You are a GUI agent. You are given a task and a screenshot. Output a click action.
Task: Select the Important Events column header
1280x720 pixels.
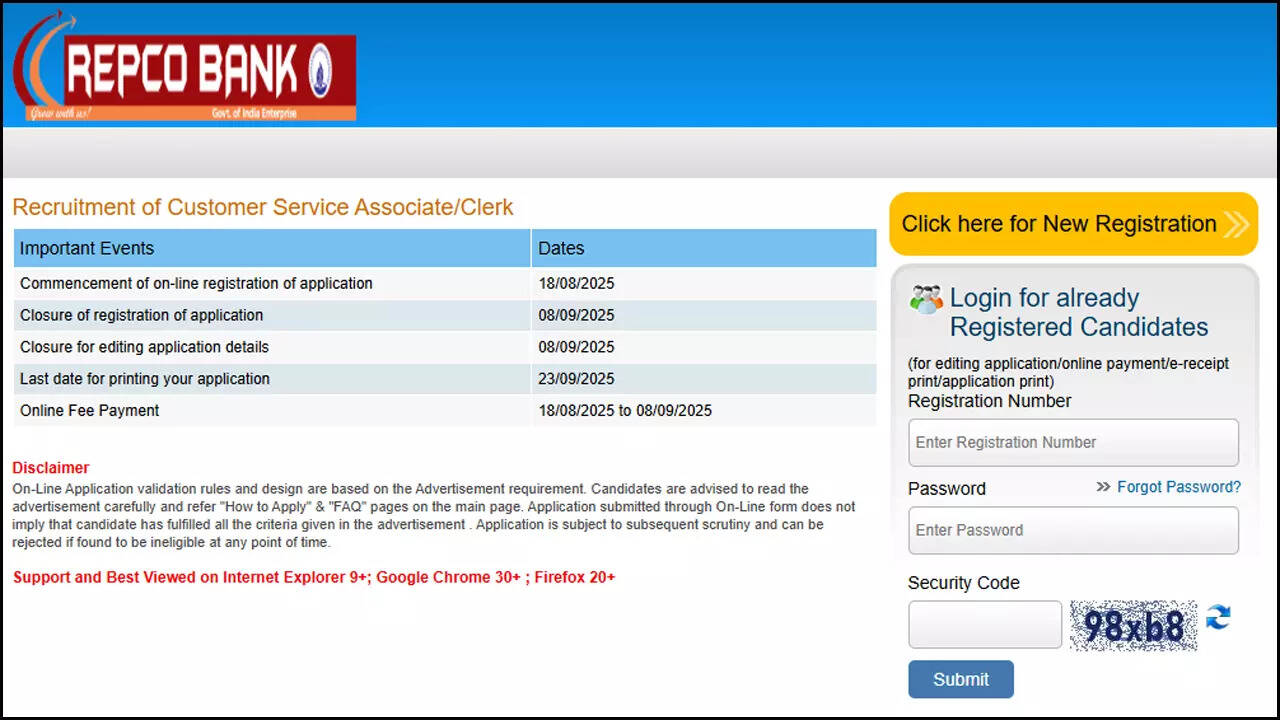pyautogui.click(x=272, y=248)
